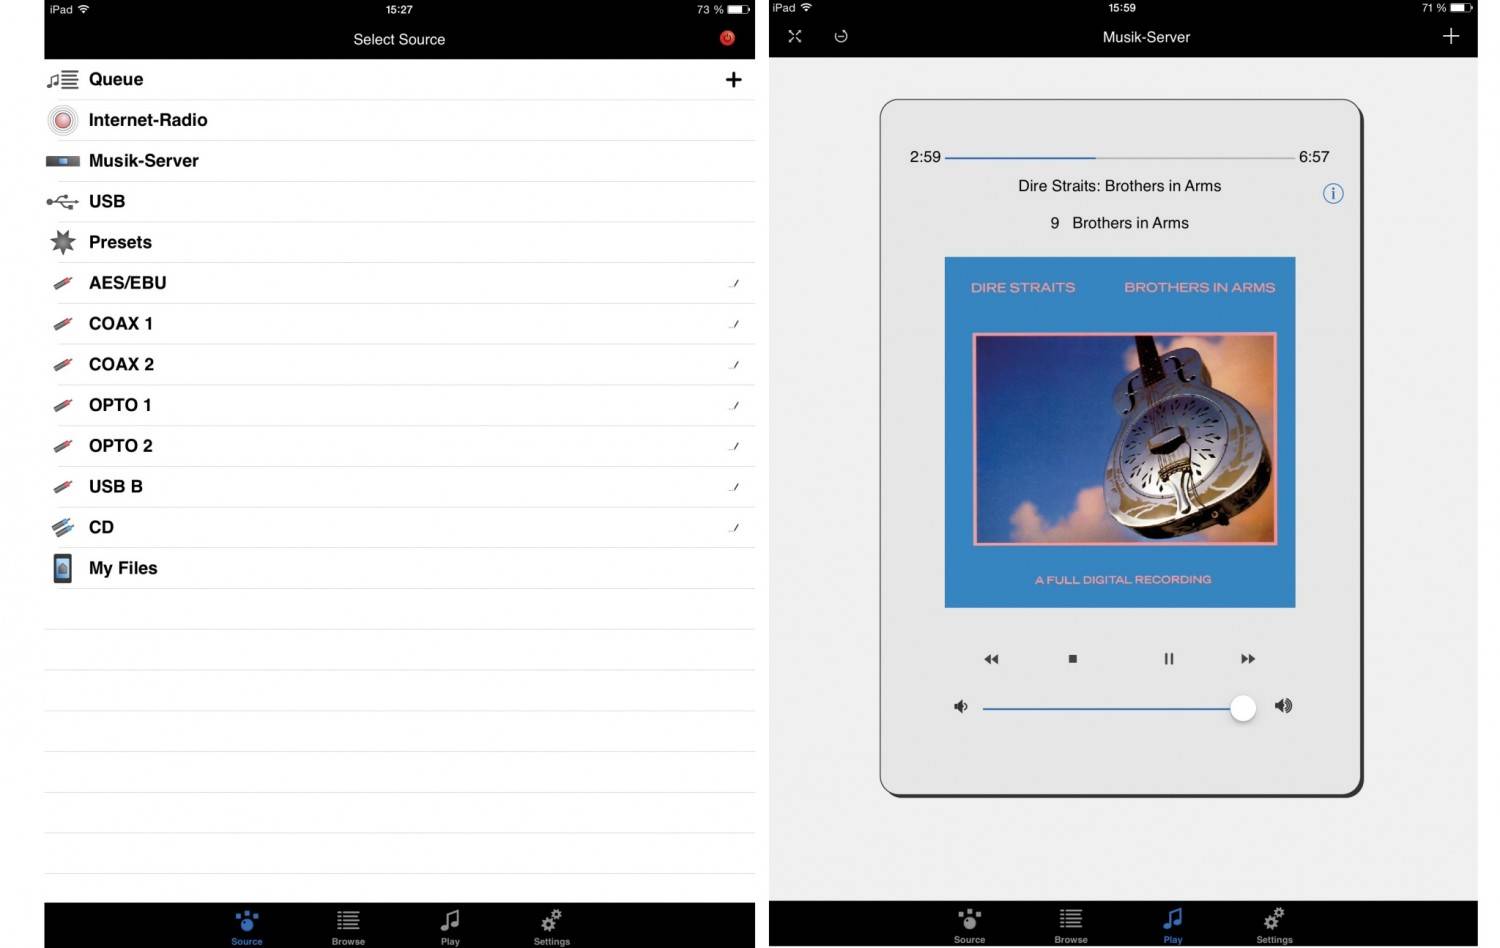Tap the OPTO 1 cable plug icon
The width and height of the screenshot is (1500, 948).
(63, 405)
